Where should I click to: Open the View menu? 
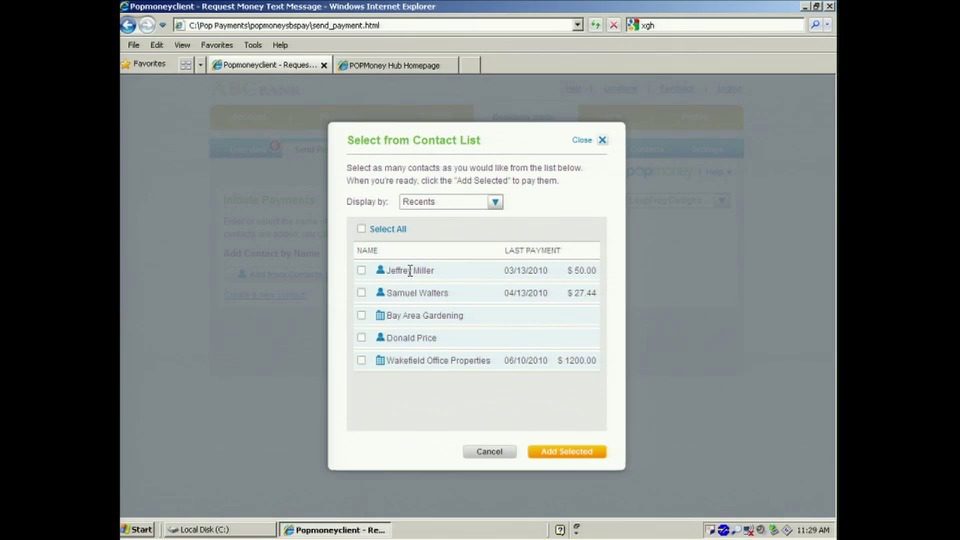pos(182,45)
